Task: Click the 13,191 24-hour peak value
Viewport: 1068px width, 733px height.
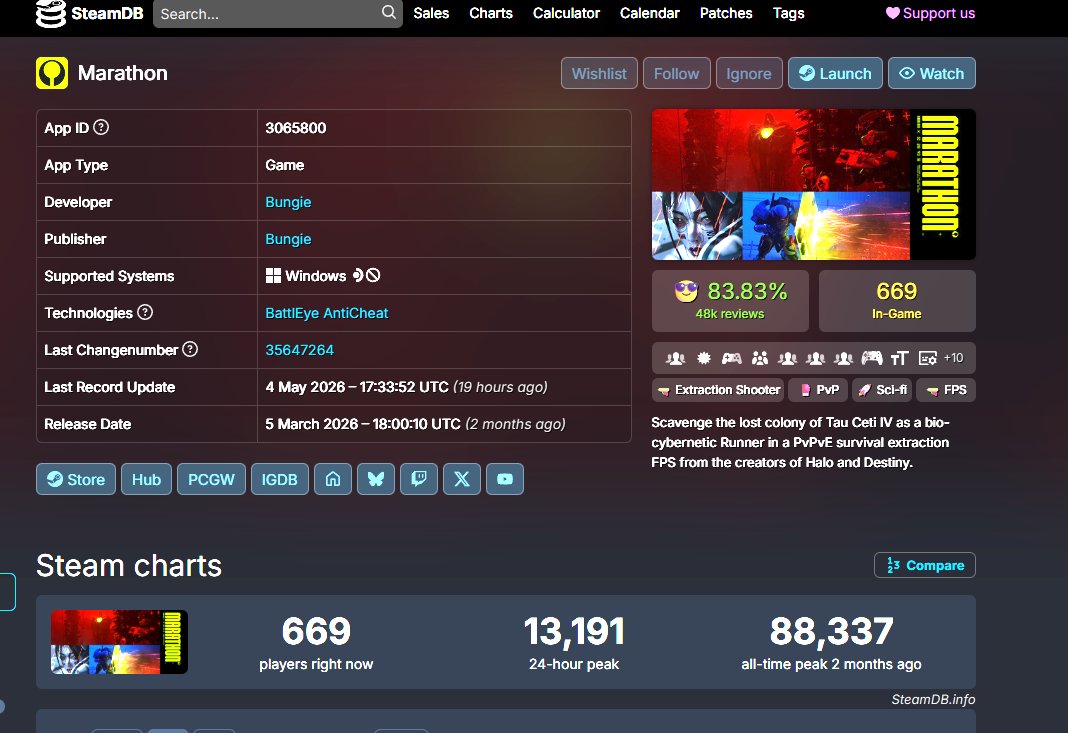Action: [x=574, y=631]
